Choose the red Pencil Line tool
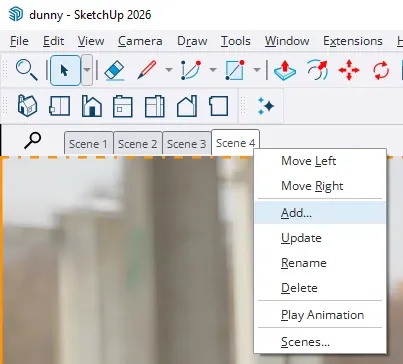Image resolution: width=403 pixels, height=364 pixels. pyautogui.click(x=147, y=70)
